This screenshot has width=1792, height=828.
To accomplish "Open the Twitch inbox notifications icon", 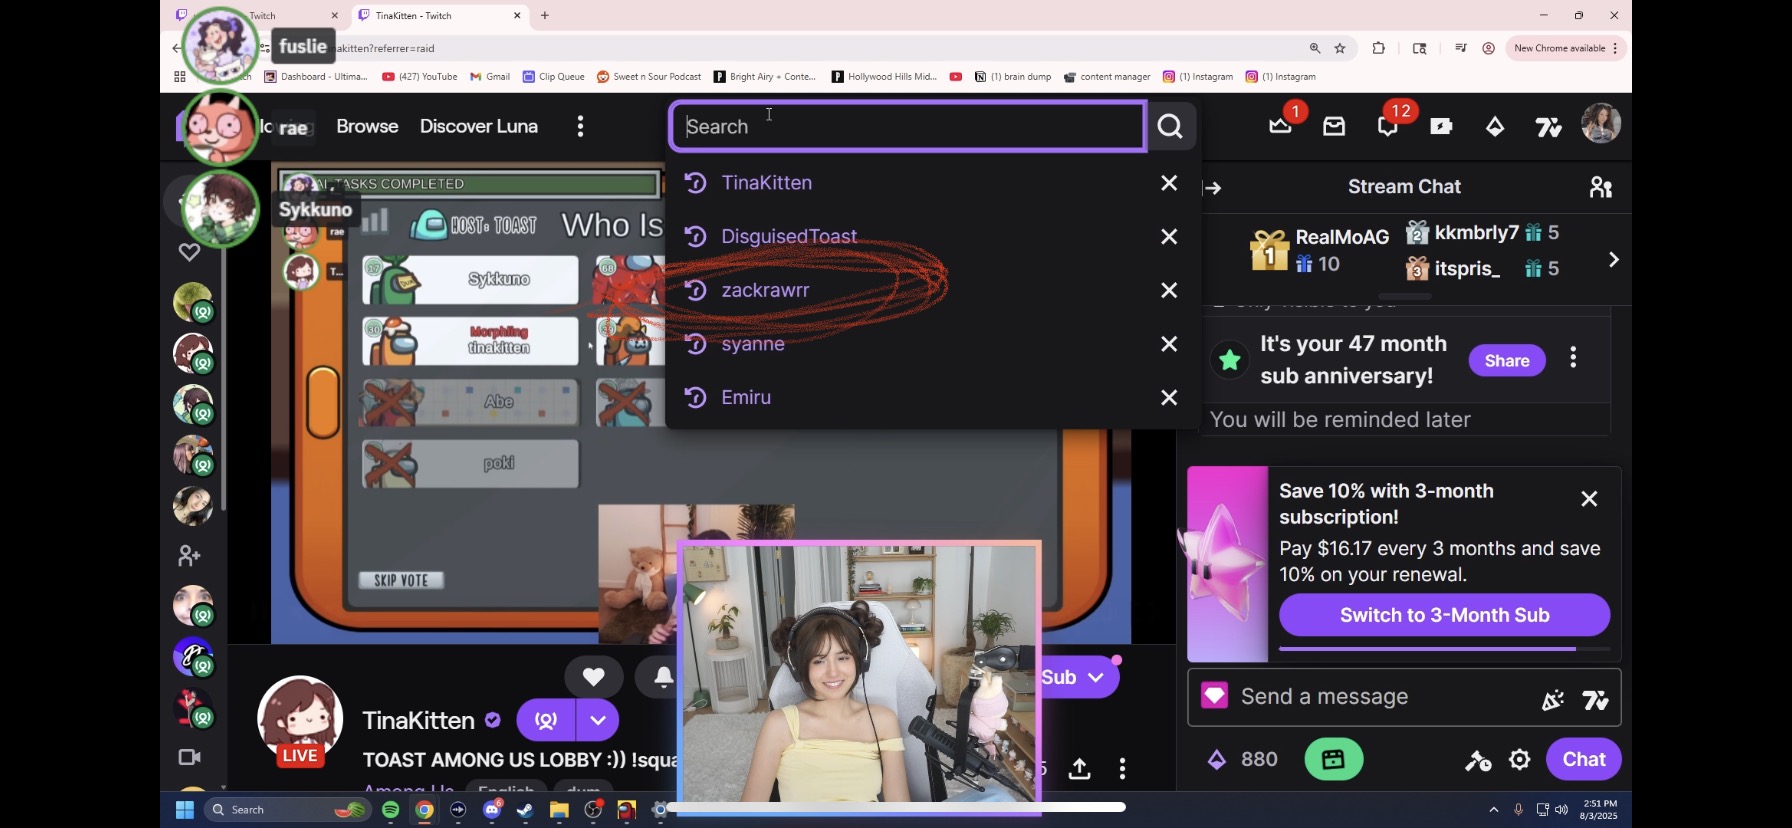I will pos(1334,126).
